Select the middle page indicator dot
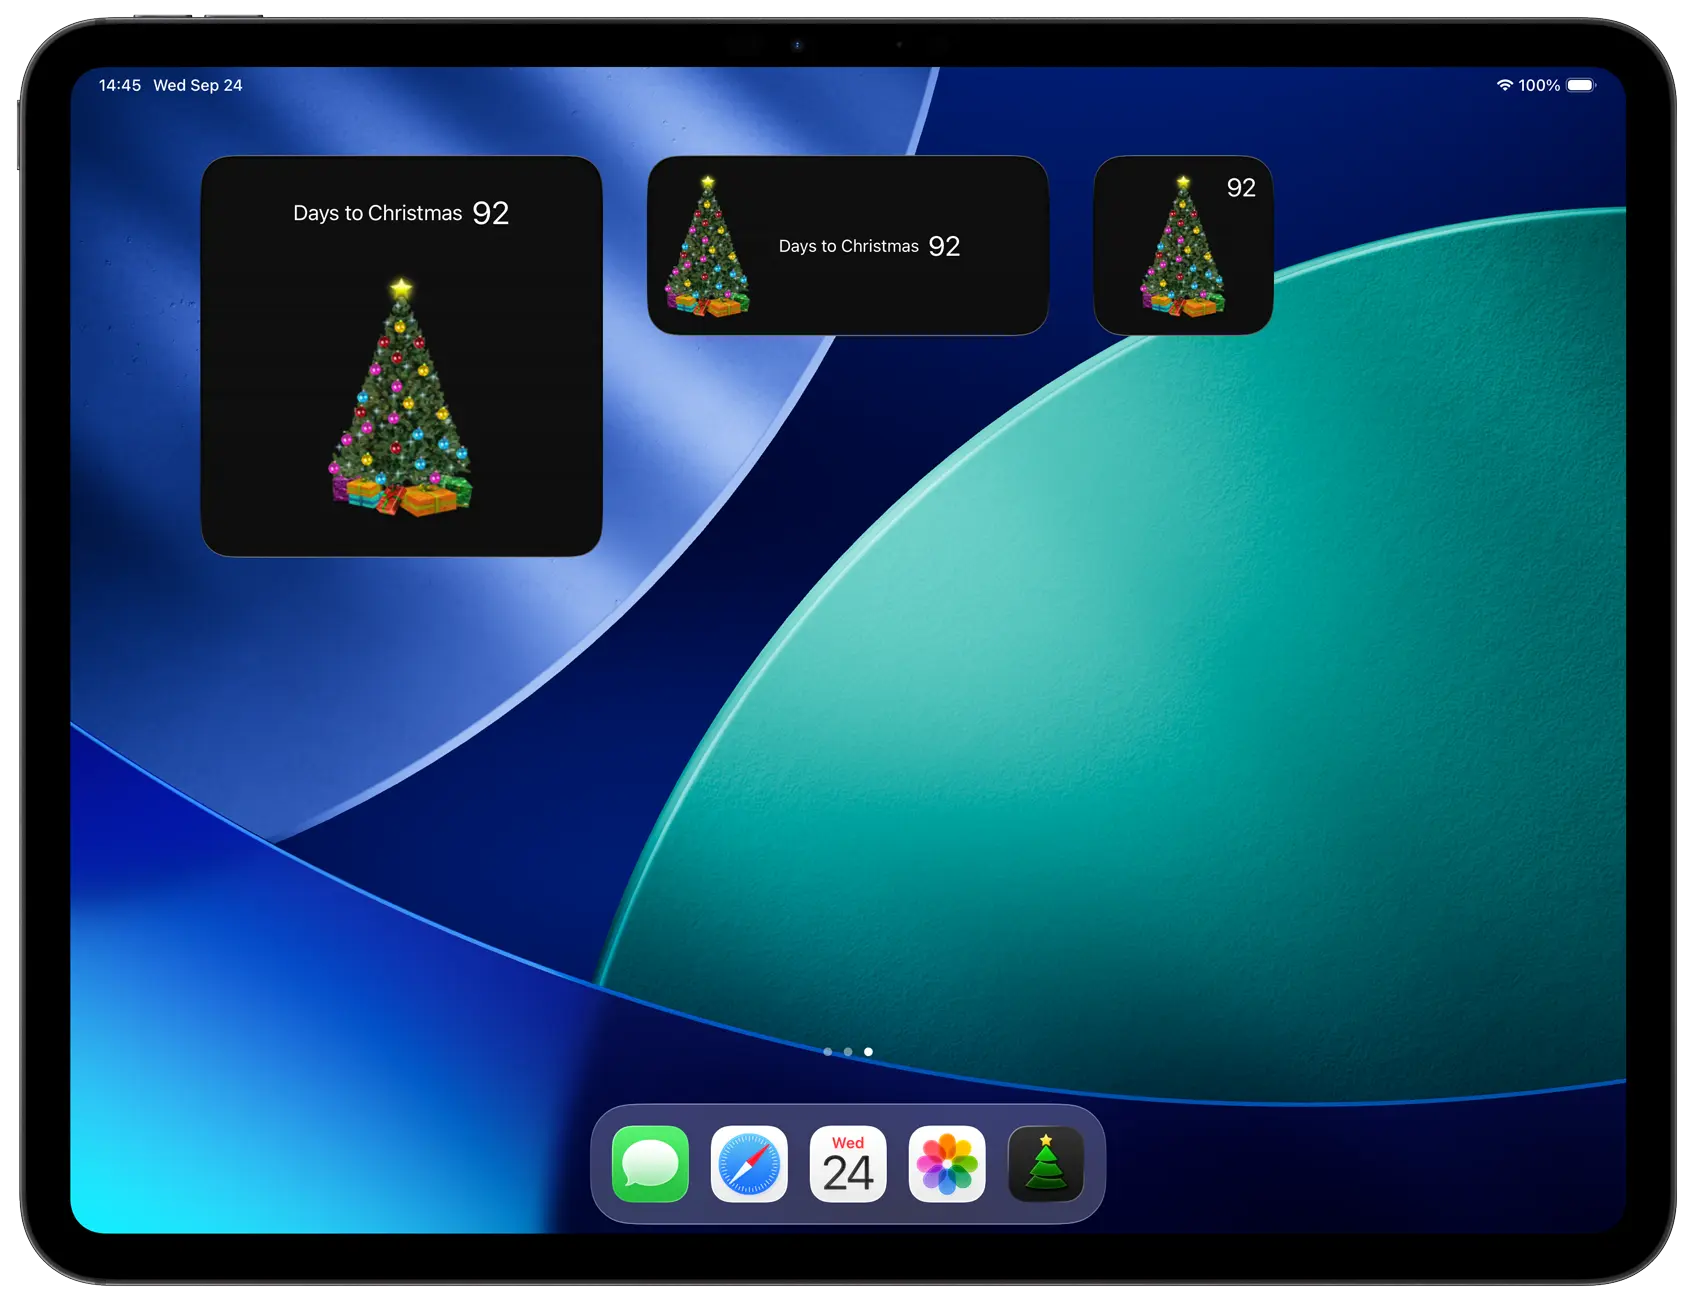 tap(848, 1052)
